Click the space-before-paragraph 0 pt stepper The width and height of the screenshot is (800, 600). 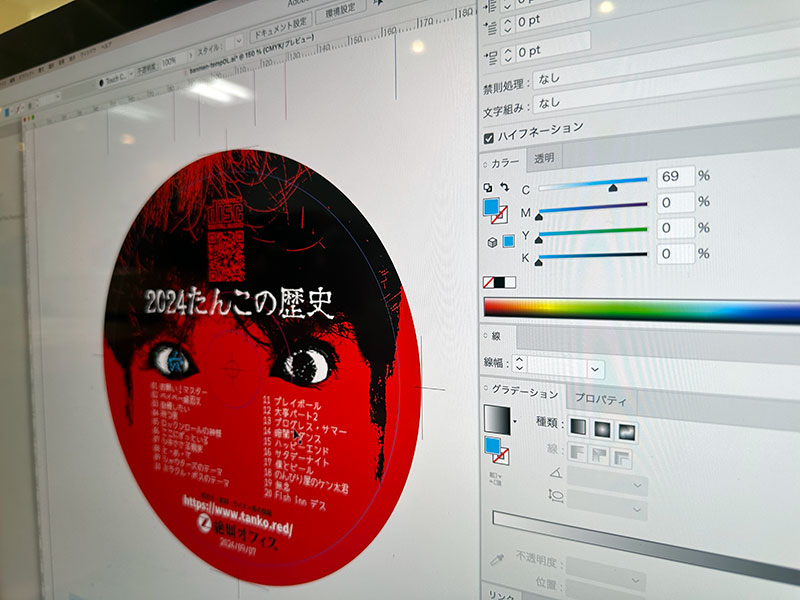[507, 55]
